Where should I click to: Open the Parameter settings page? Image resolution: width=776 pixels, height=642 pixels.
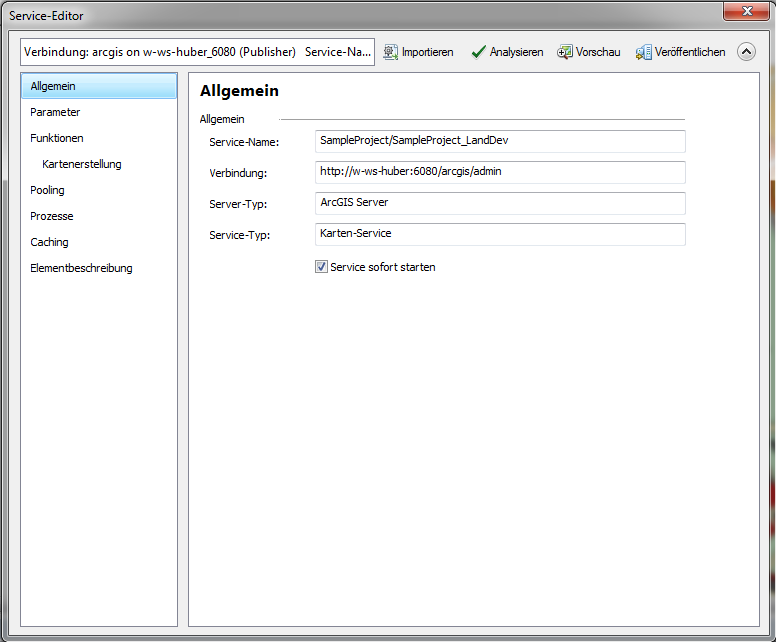tap(55, 112)
